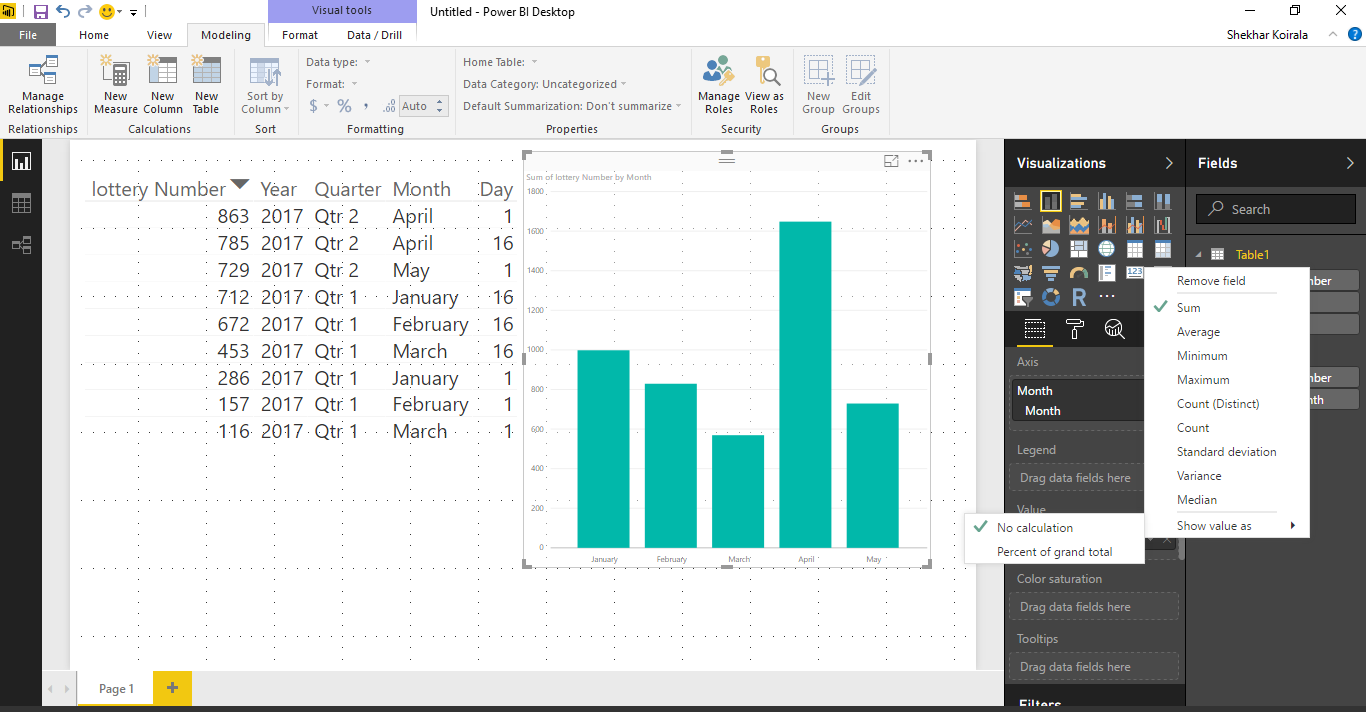The height and width of the screenshot is (712, 1366).
Task: Select the area chart visual
Action: click(1050, 225)
